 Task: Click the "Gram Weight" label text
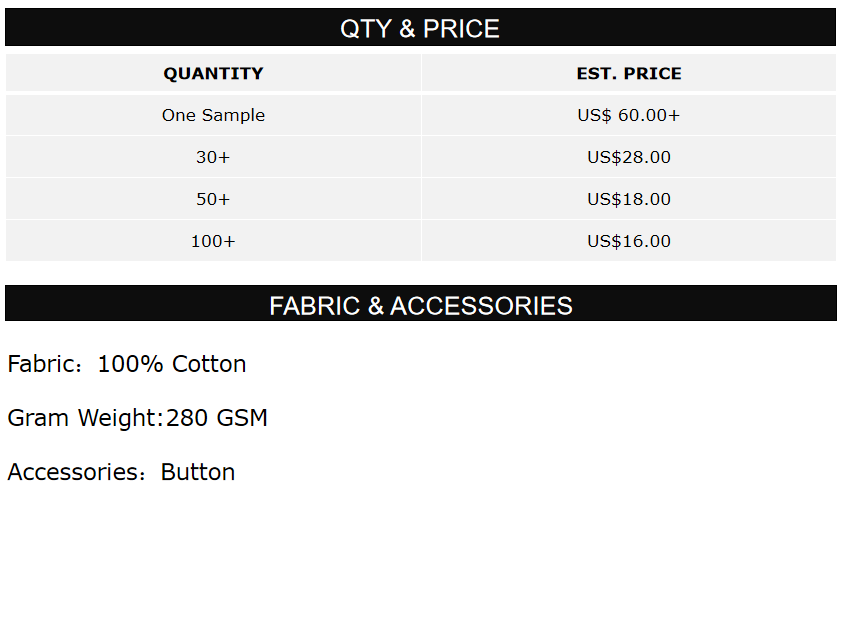pyautogui.click(x=82, y=418)
